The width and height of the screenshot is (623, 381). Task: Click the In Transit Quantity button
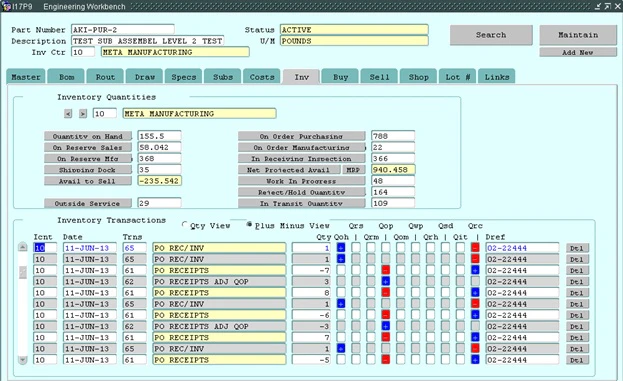[302, 203]
